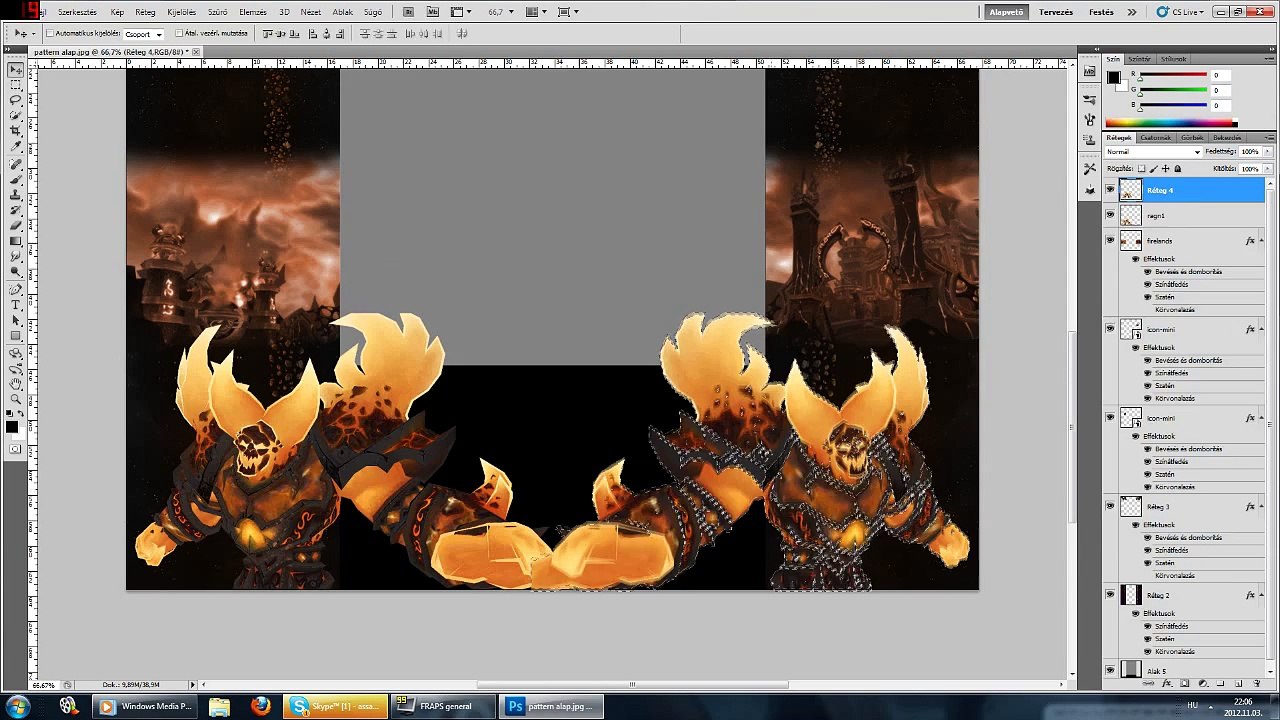Open the Réteg menu
Image resolution: width=1280 pixels, height=720 pixels.
click(145, 12)
